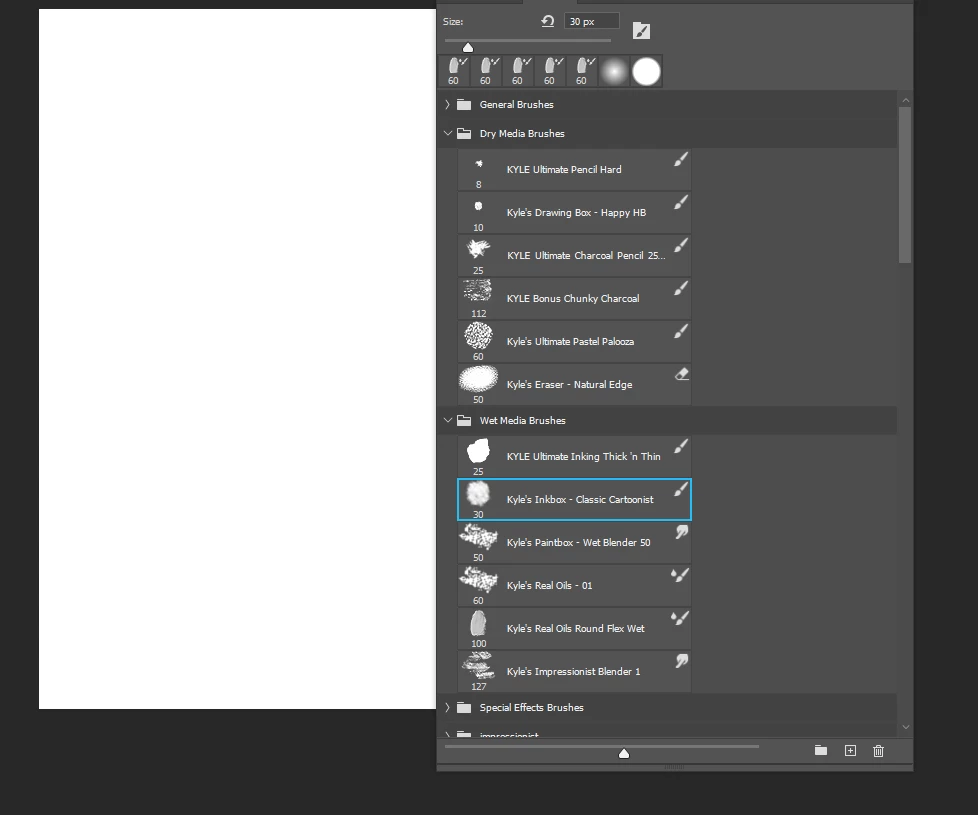The width and height of the screenshot is (978, 815).
Task: Click the reset brush size arrow icon
Action: tap(548, 21)
